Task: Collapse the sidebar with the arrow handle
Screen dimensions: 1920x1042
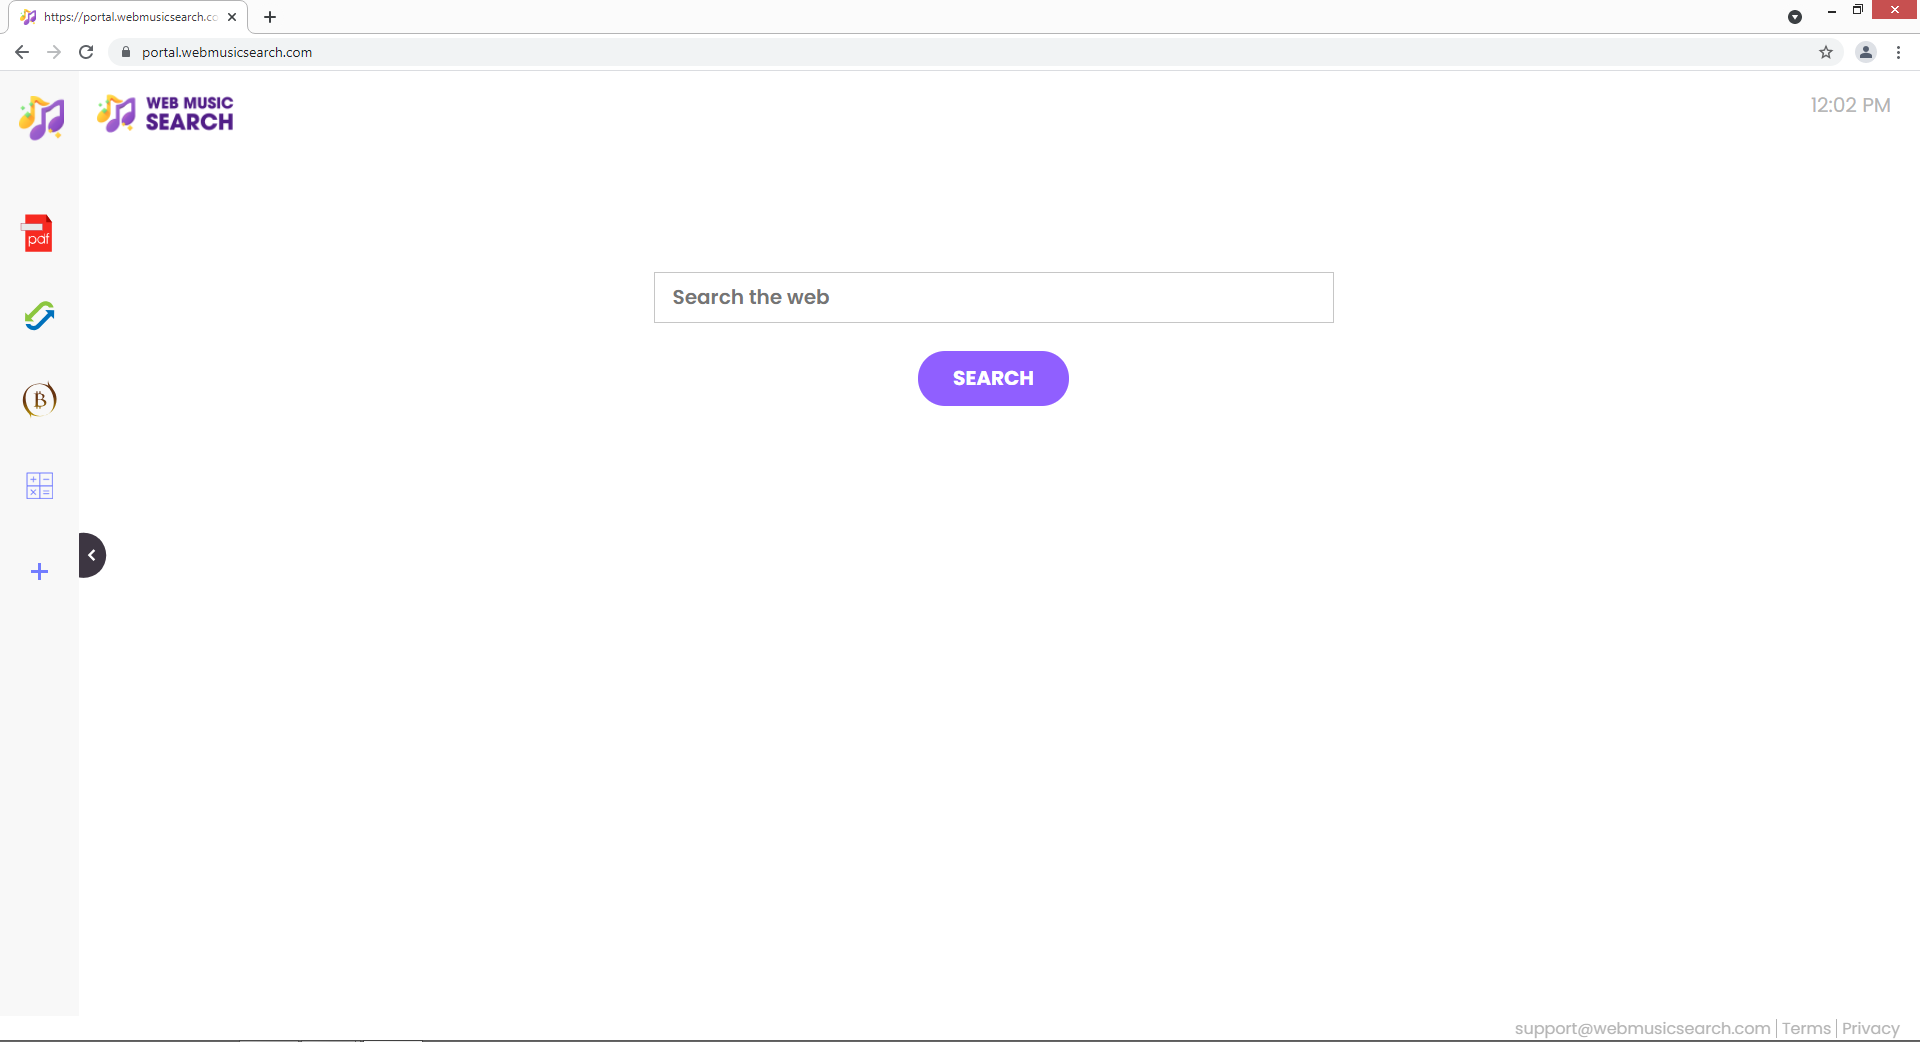Action: (92, 555)
